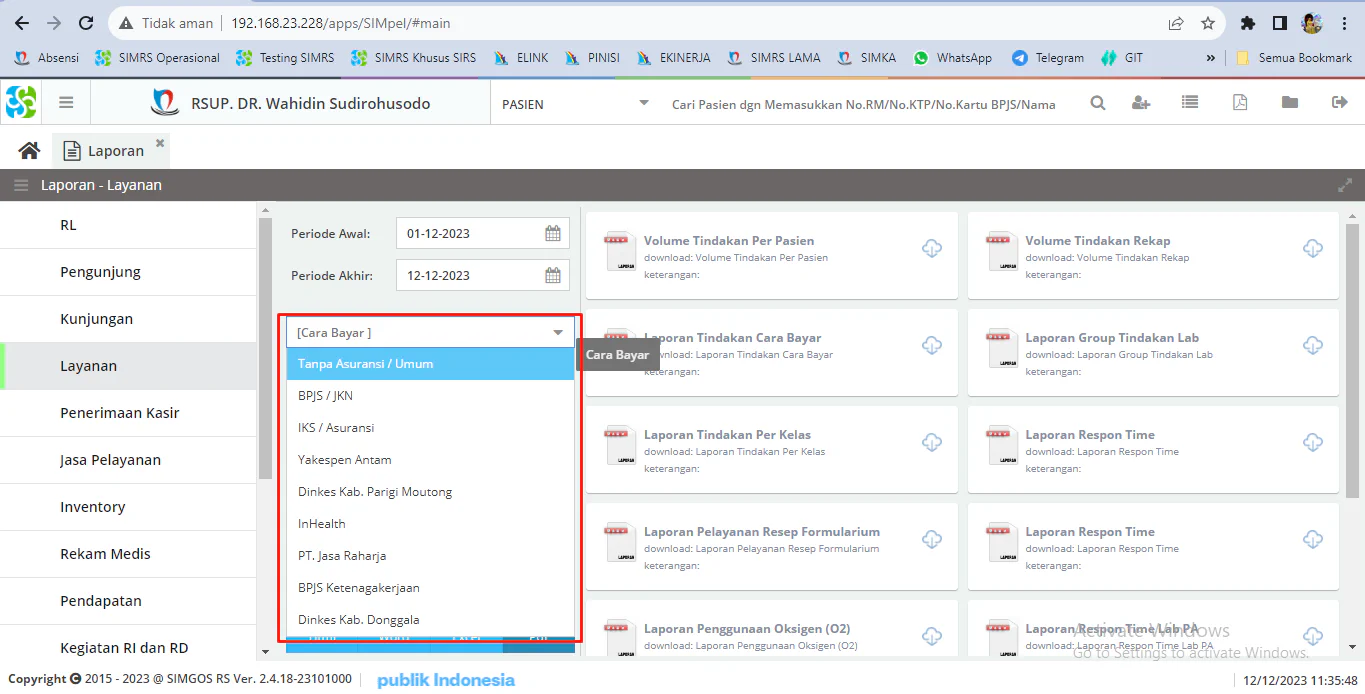Select Dinkes Kab. Parigi Moutong option
The width and height of the screenshot is (1365, 694).
click(x=430, y=492)
